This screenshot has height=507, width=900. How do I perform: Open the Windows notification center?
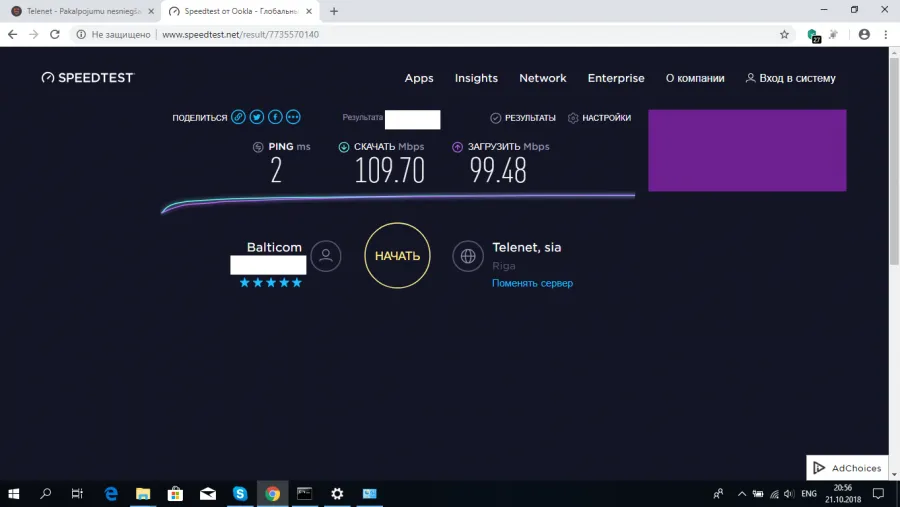[x=878, y=494]
